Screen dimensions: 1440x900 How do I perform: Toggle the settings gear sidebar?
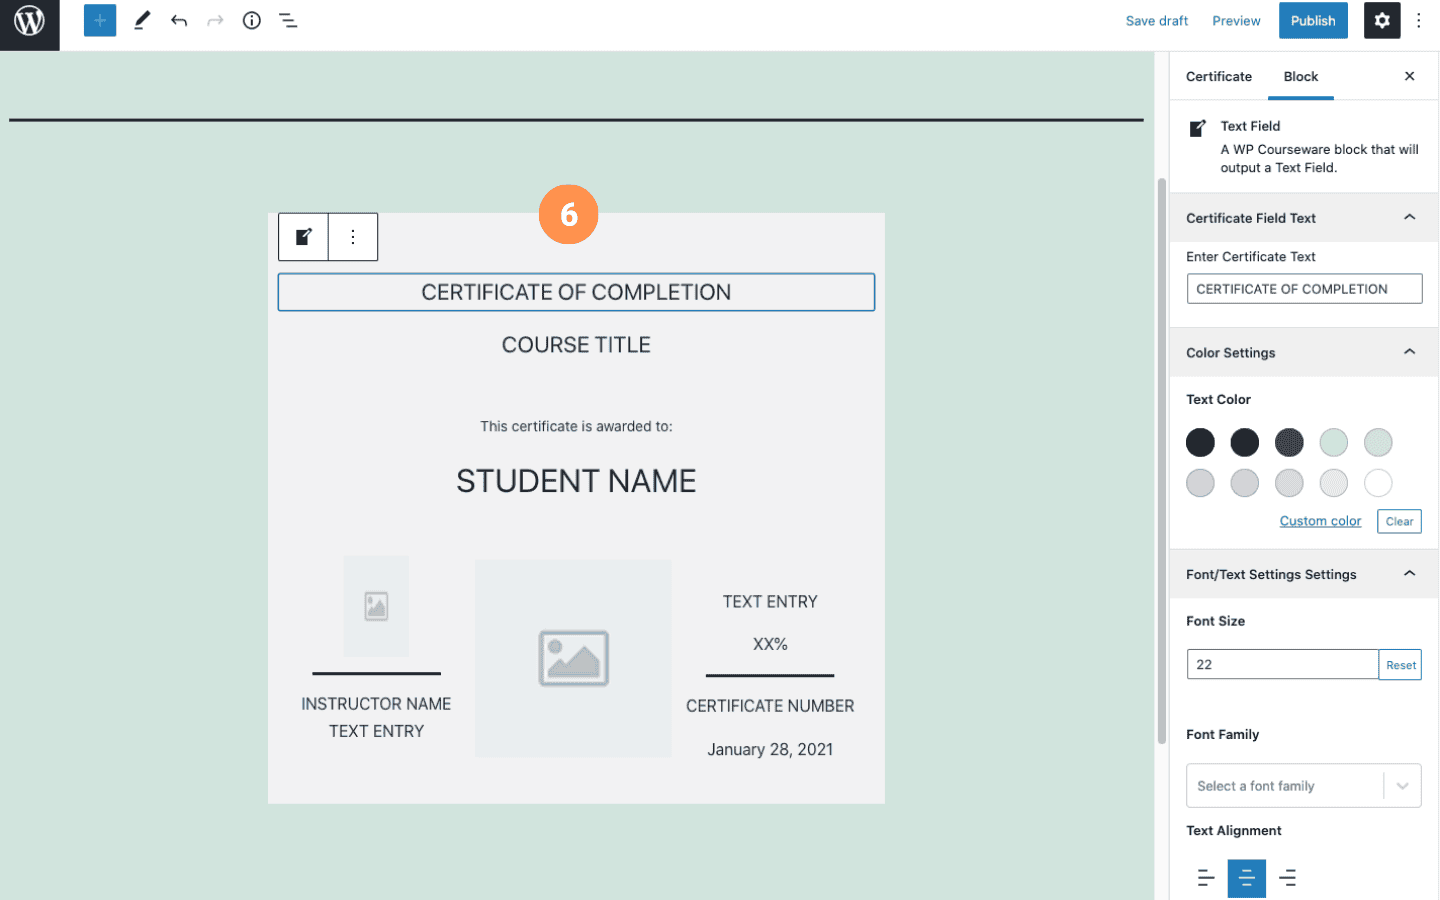click(1383, 21)
